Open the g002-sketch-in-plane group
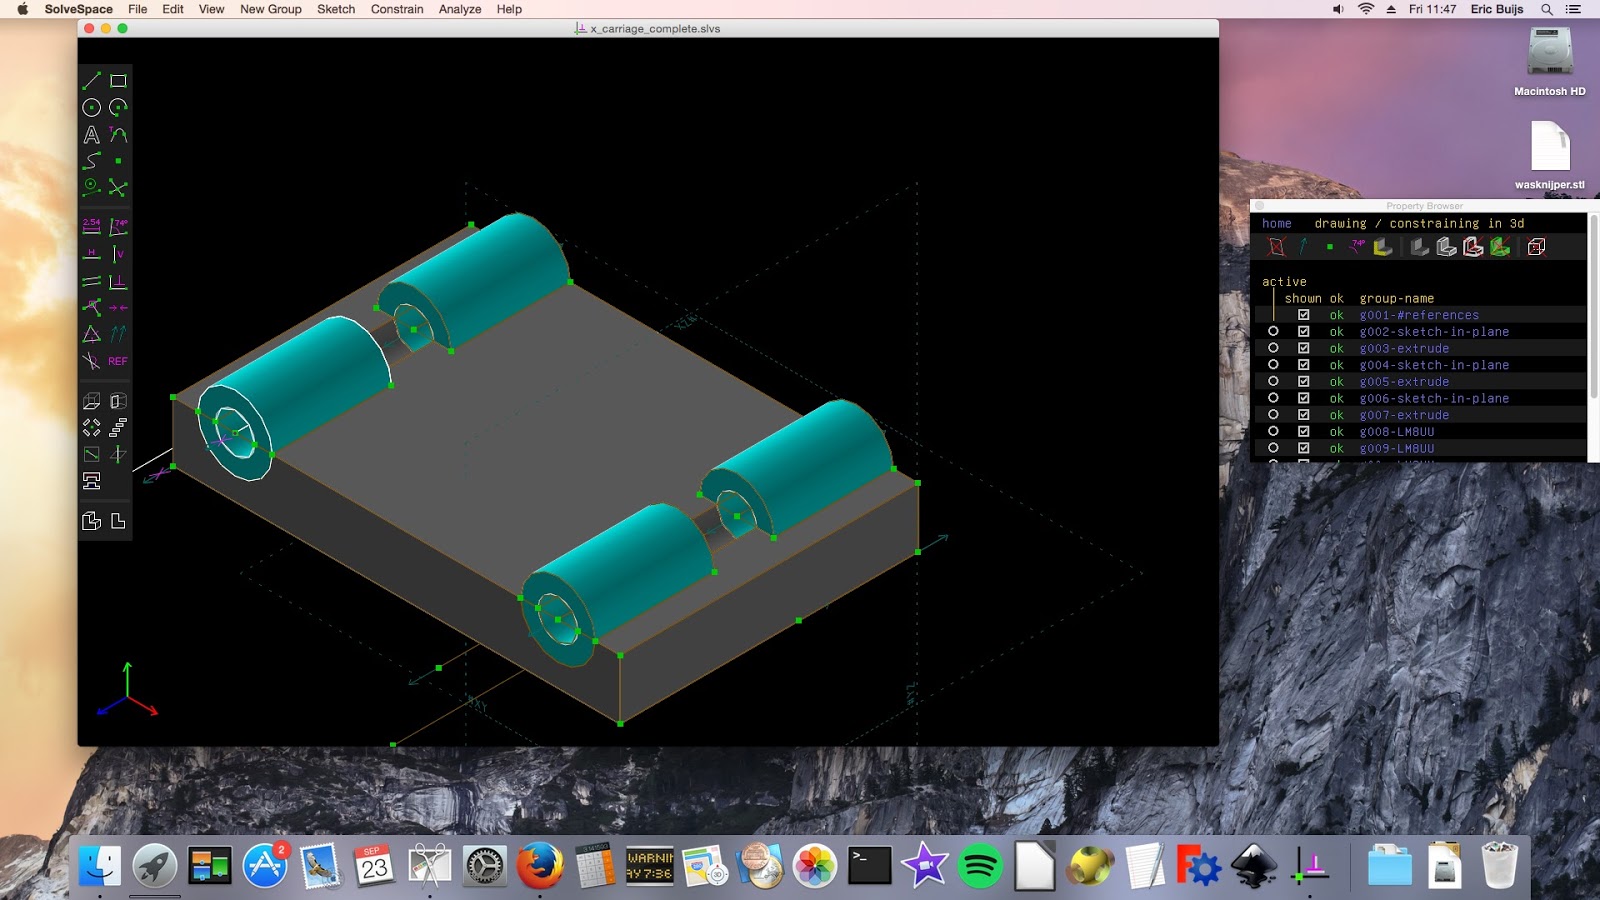This screenshot has width=1600, height=900. tap(1434, 331)
